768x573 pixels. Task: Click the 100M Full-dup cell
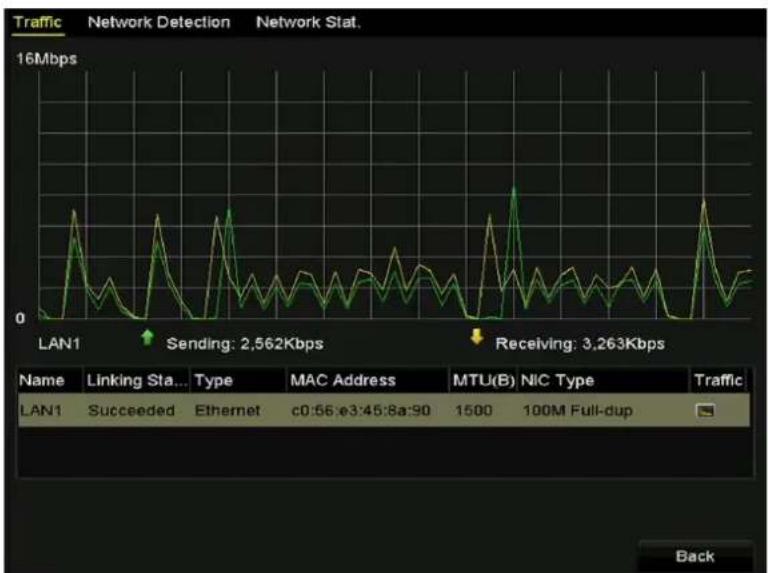pyautogui.click(x=577, y=410)
